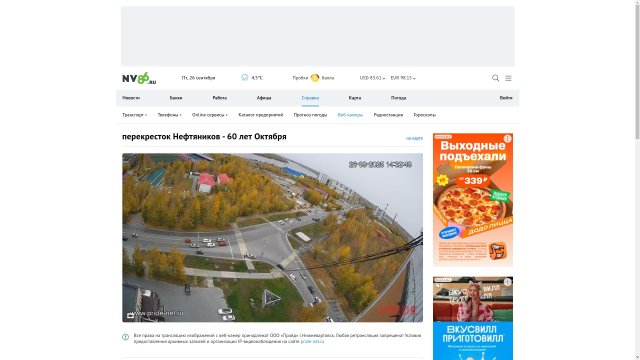
Task: Go to the Работа section
Action: [220, 98]
